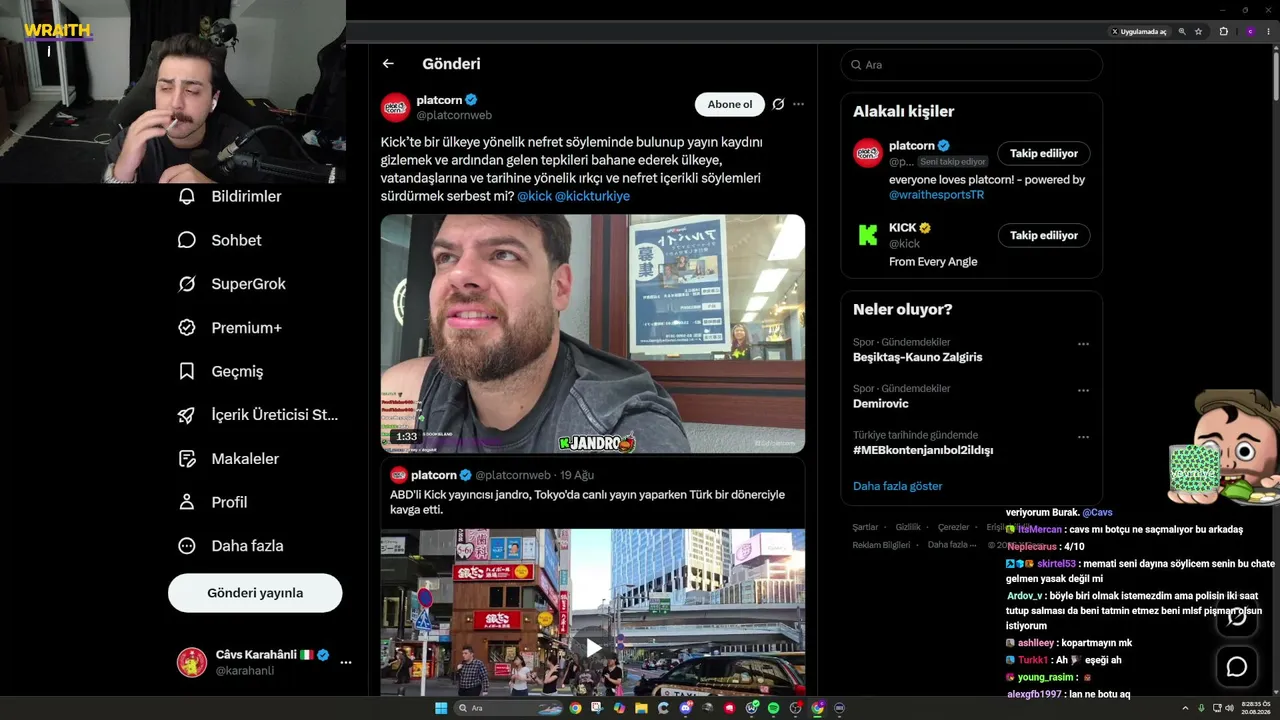Viewport: 1280px width, 720px height.
Task: Click the Daha fazla göster link
Action: coord(898,486)
